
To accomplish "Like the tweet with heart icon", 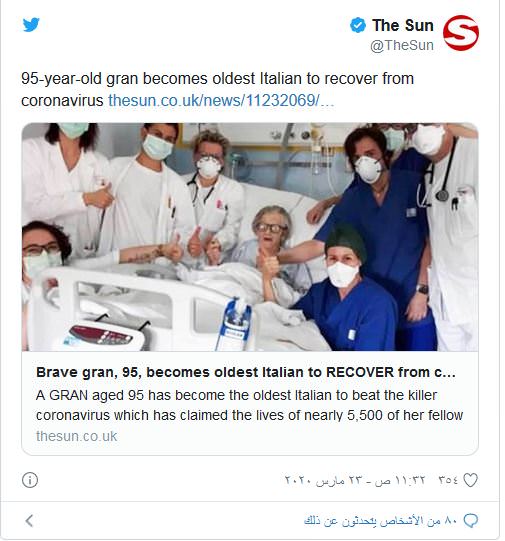I will [471, 480].
